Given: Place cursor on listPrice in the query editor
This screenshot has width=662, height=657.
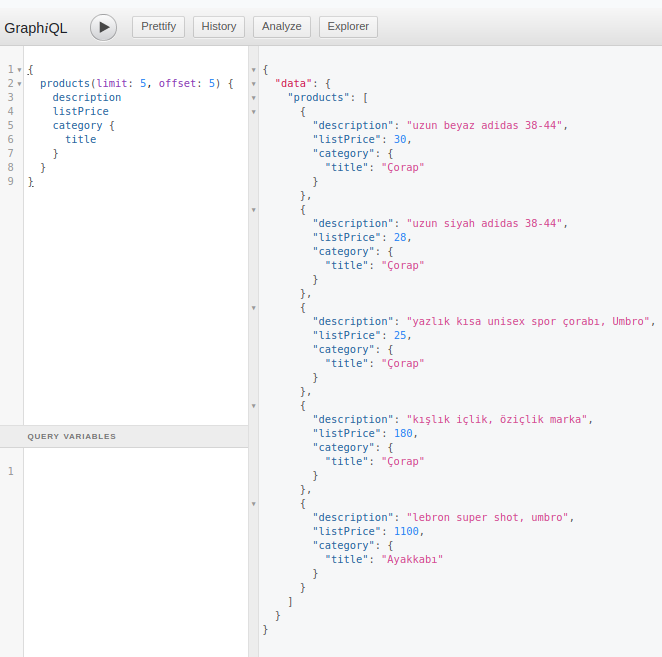Looking at the screenshot, I should pyautogui.click(x=81, y=112).
